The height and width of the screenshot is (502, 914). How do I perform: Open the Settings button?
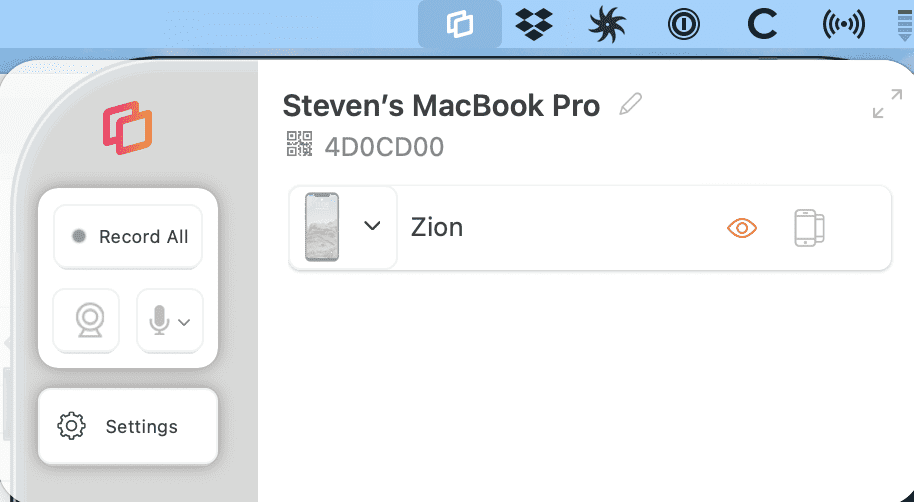coord(128,427)
